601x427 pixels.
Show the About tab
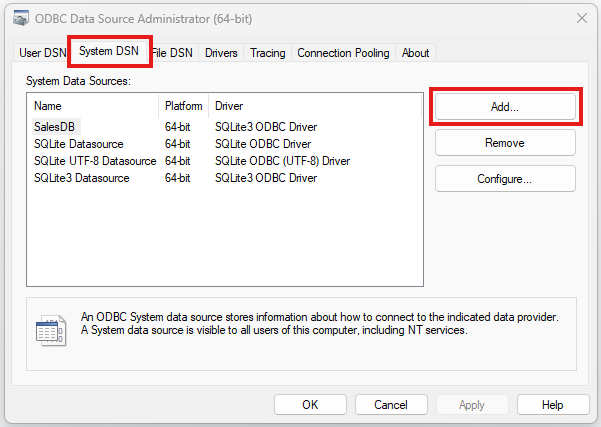(x=415, y=53)
